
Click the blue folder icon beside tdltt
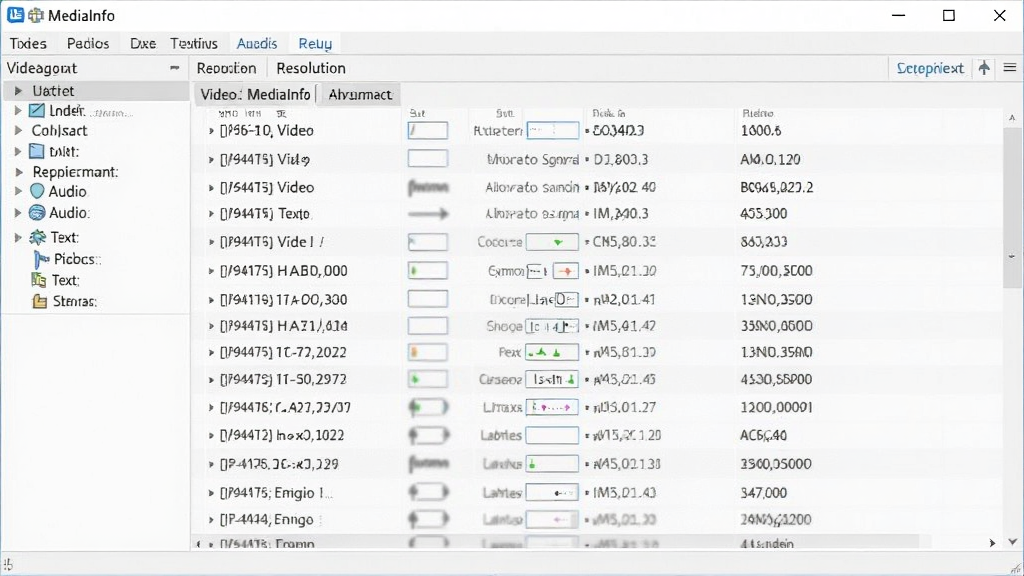37,152
